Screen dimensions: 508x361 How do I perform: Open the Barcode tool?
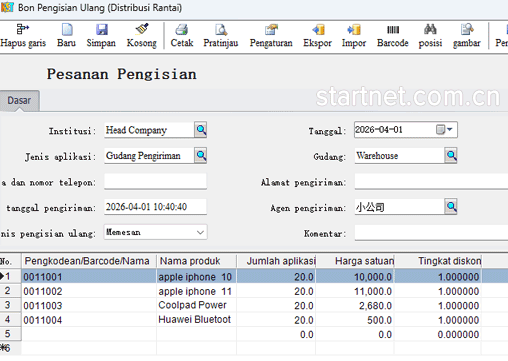pos(393,30)
